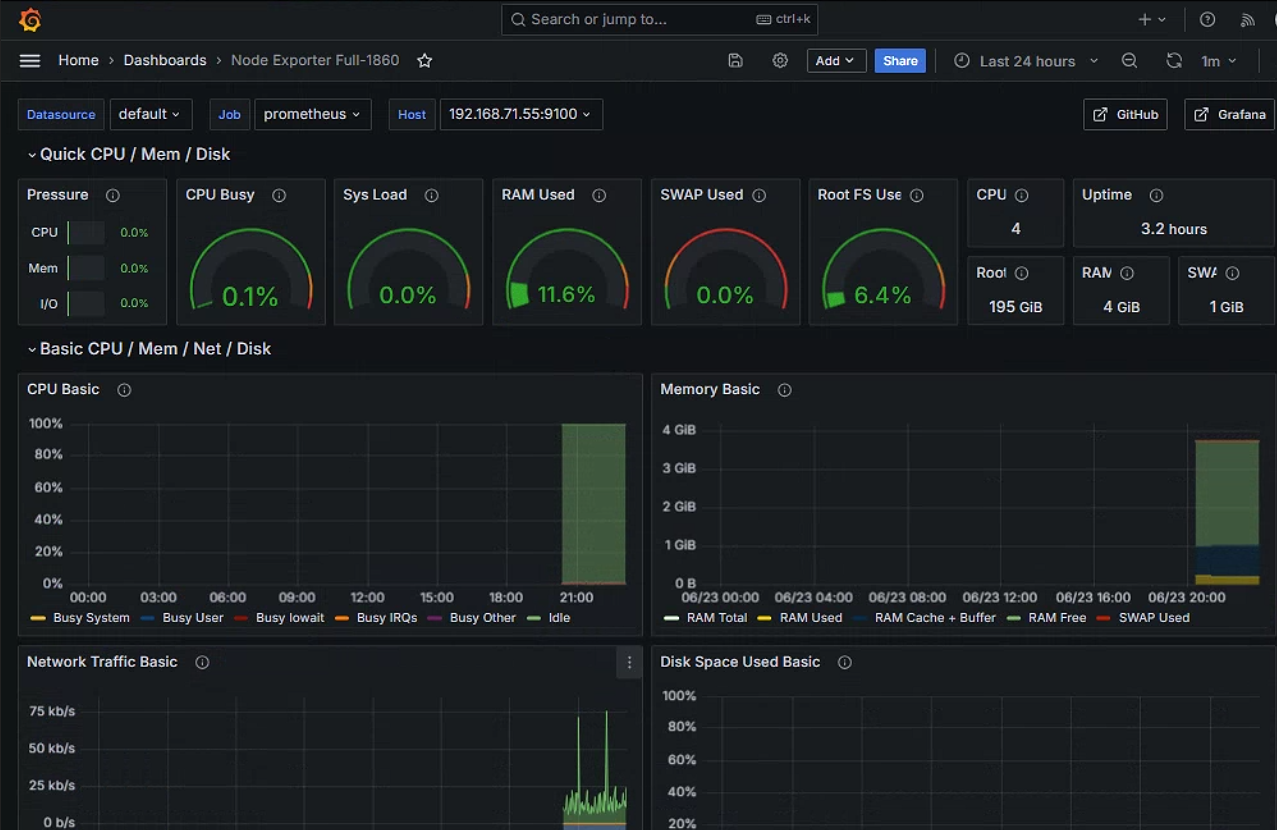
Task: Click the SWAP Used legend color swatch
Action: [1103, 618]
